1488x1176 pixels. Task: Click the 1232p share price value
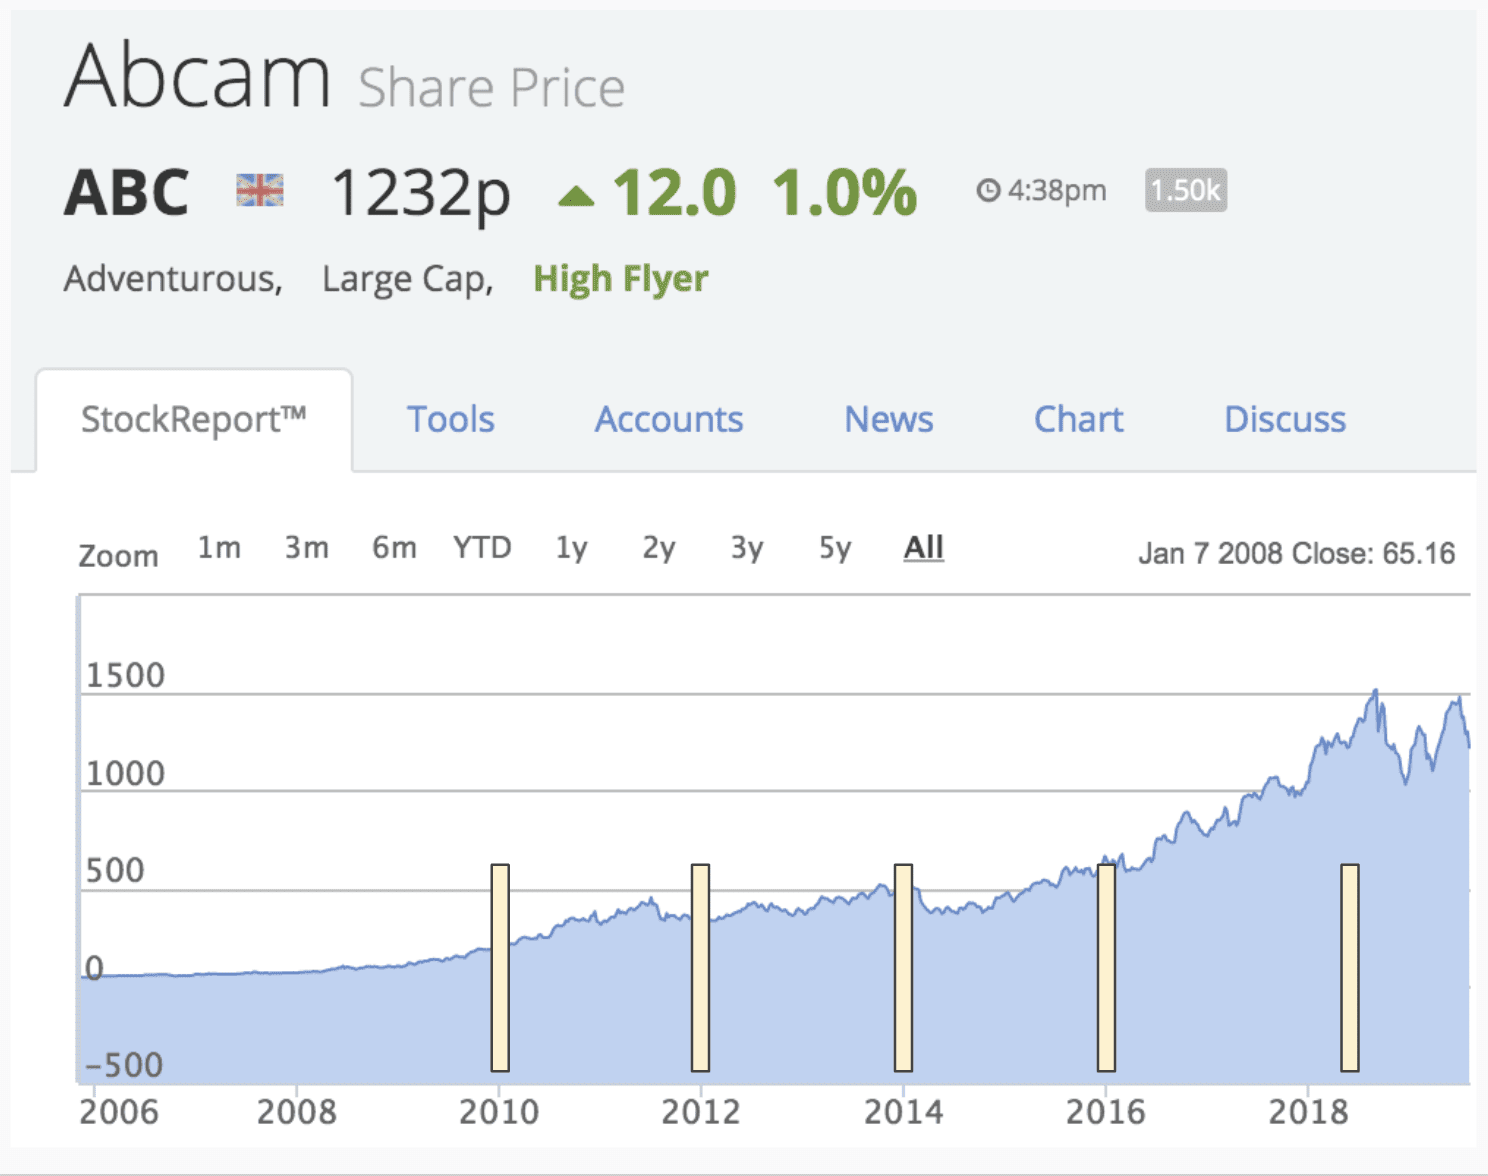point(421,194)
